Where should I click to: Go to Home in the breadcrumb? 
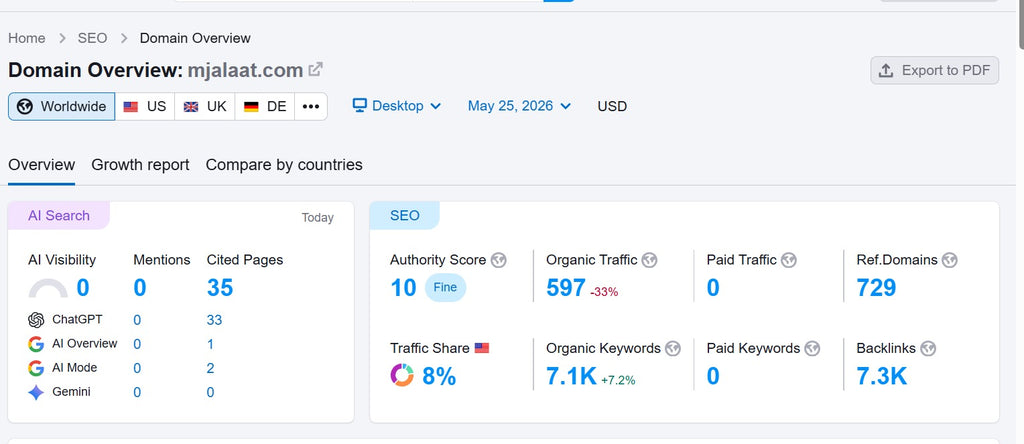27,39
